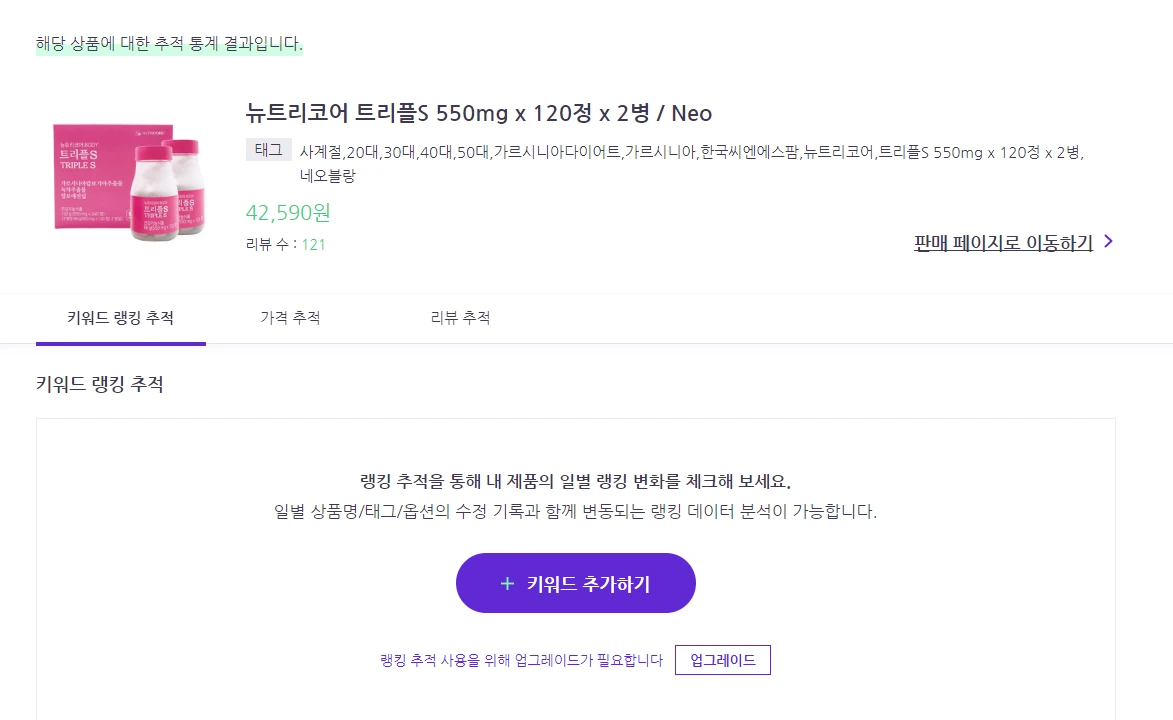Click the 업그레이드 button

coord(722,659)
